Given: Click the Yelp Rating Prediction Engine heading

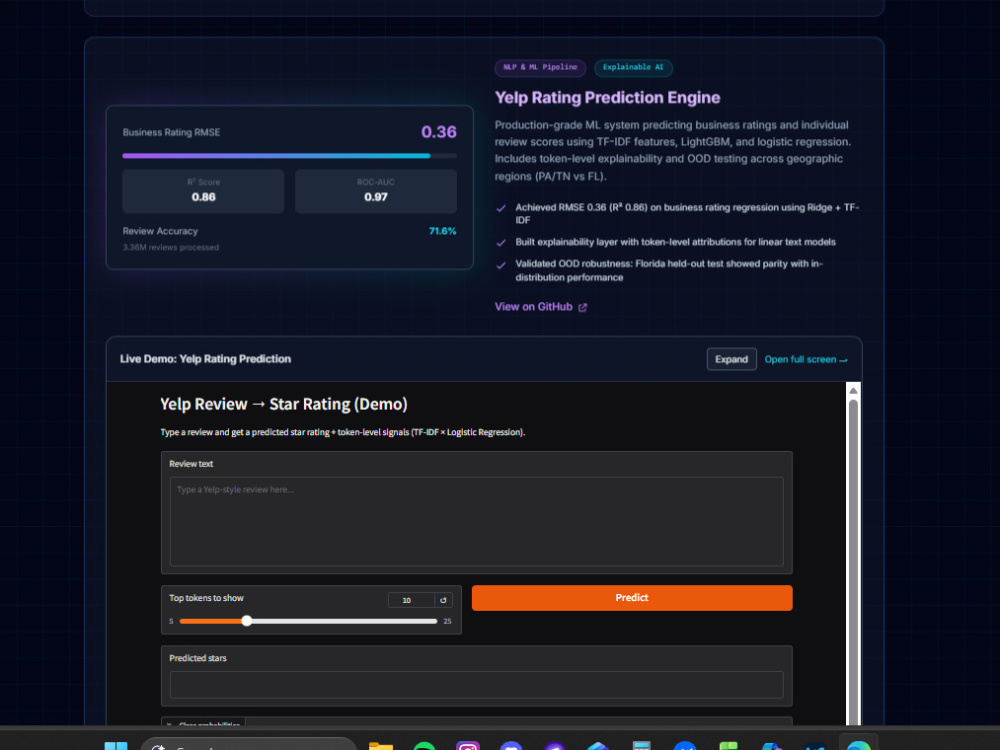Looking at the screenshot, I should click(x=607, y=98).
